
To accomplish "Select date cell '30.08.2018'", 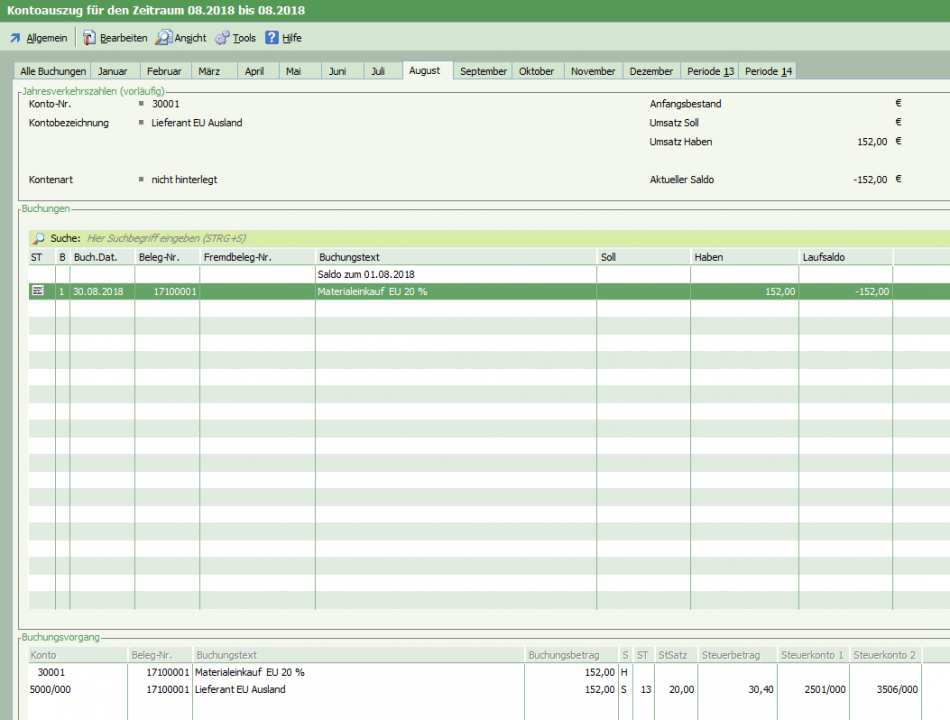I will [x=98, y=292].
